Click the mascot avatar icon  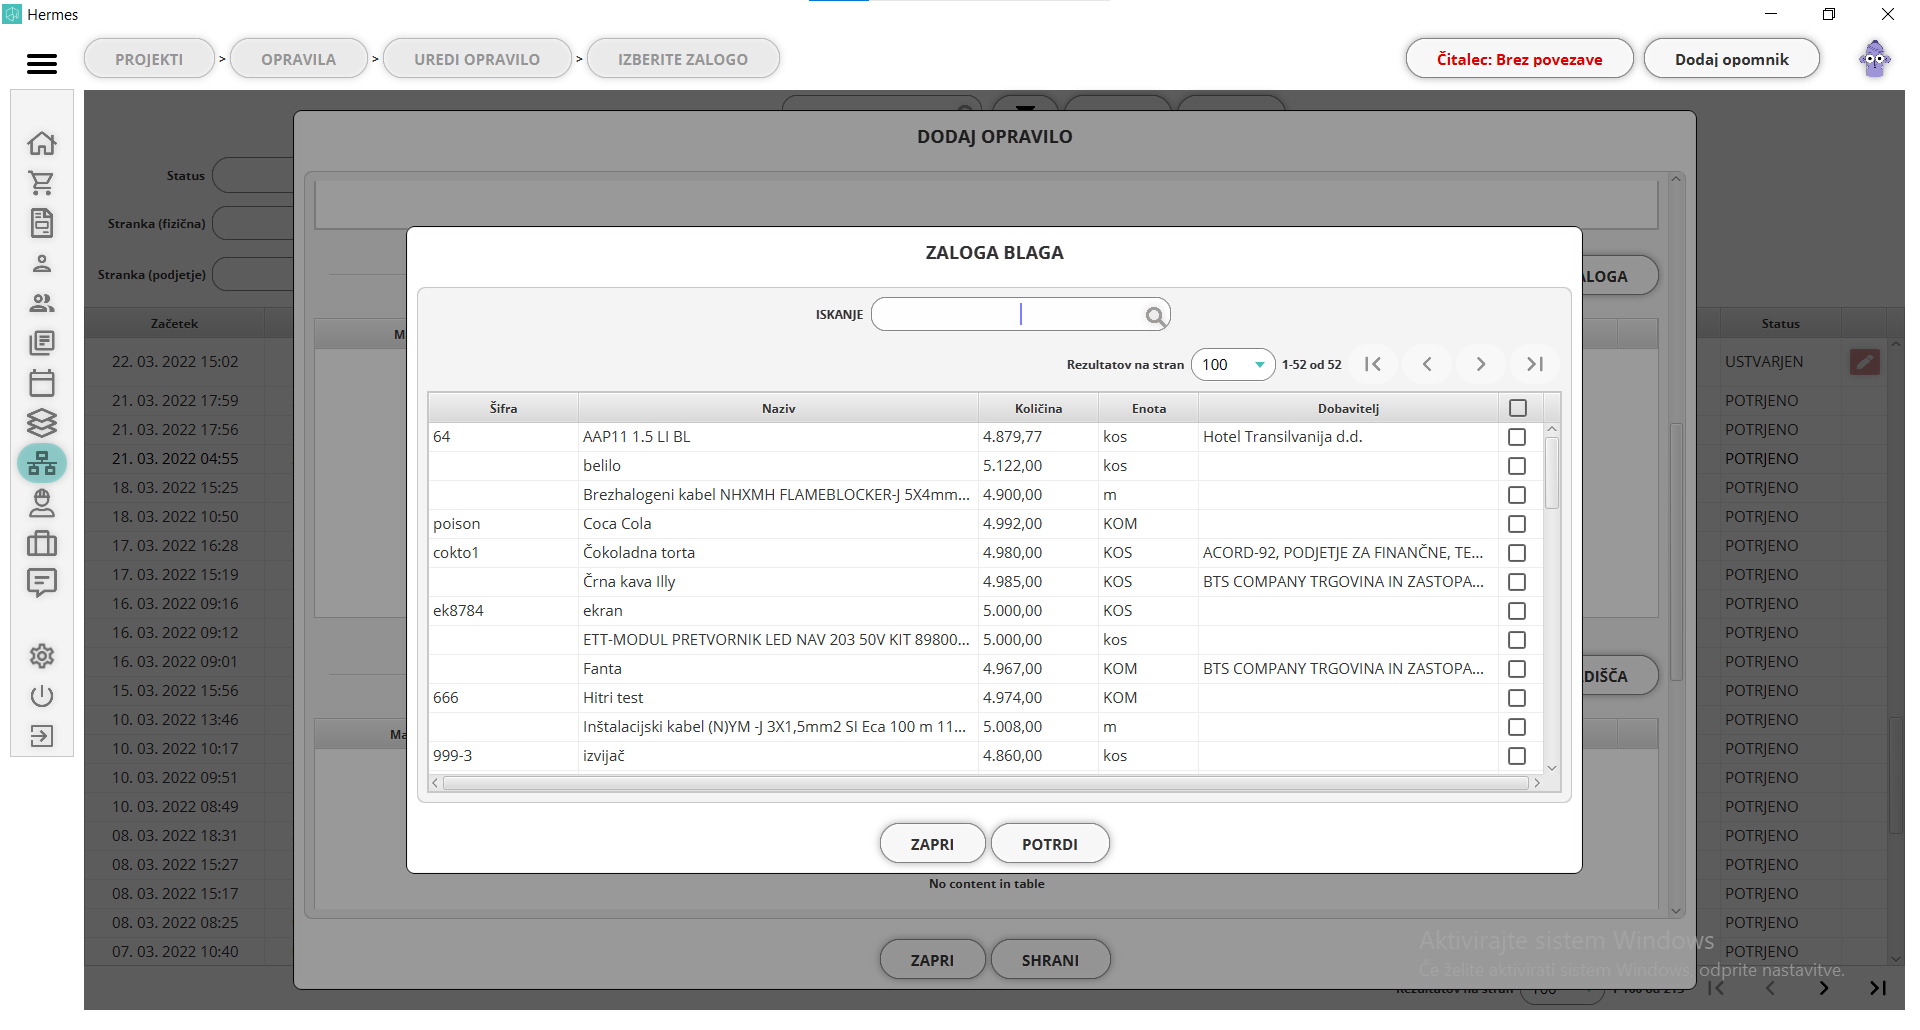(1875, 59)
